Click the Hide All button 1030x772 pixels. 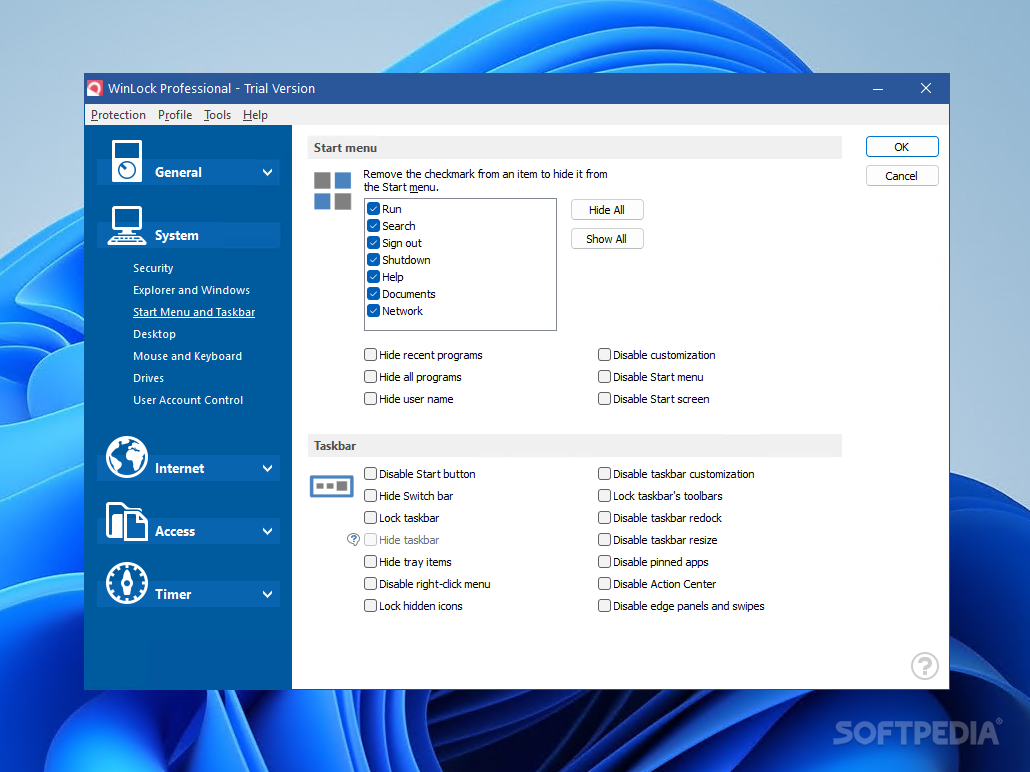[607, 210]
